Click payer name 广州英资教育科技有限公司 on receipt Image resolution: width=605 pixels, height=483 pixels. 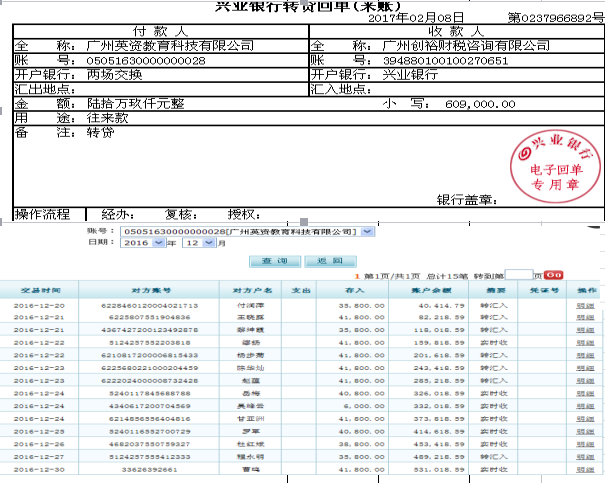coord(170,46)
